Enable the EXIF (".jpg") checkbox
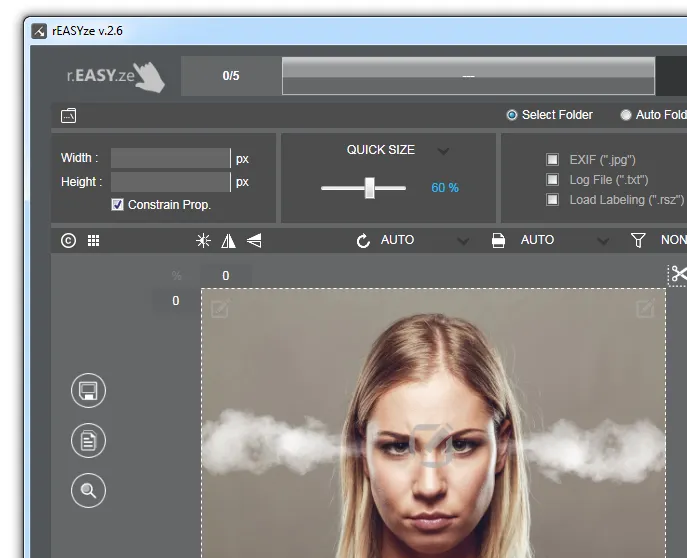 point(552,159)
